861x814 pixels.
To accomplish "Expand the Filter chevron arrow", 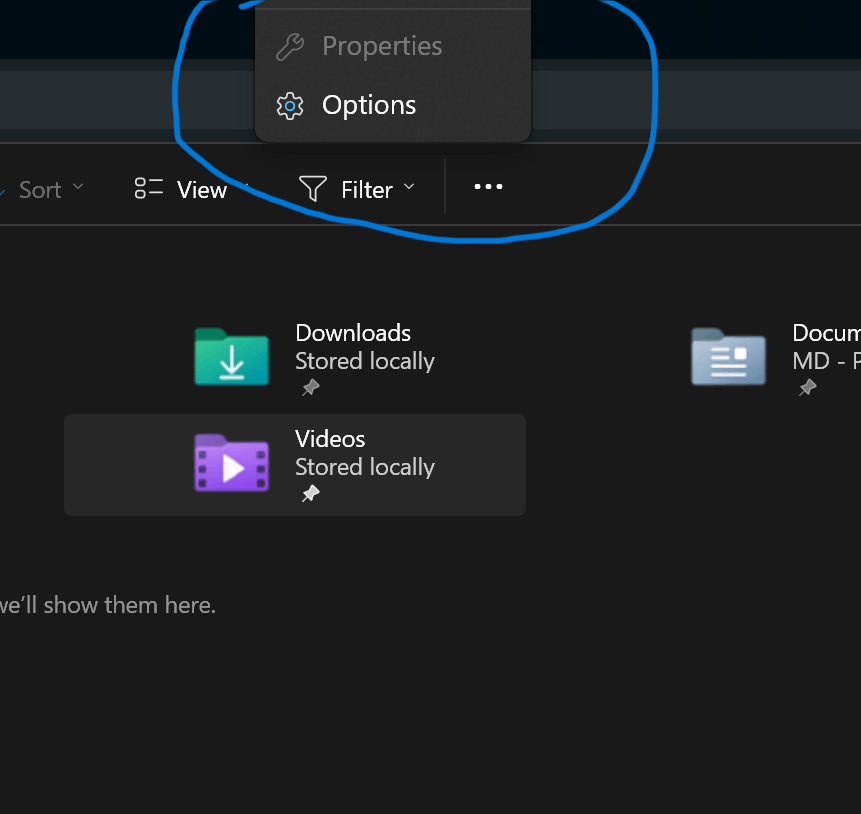I will (x=409, y=187).
